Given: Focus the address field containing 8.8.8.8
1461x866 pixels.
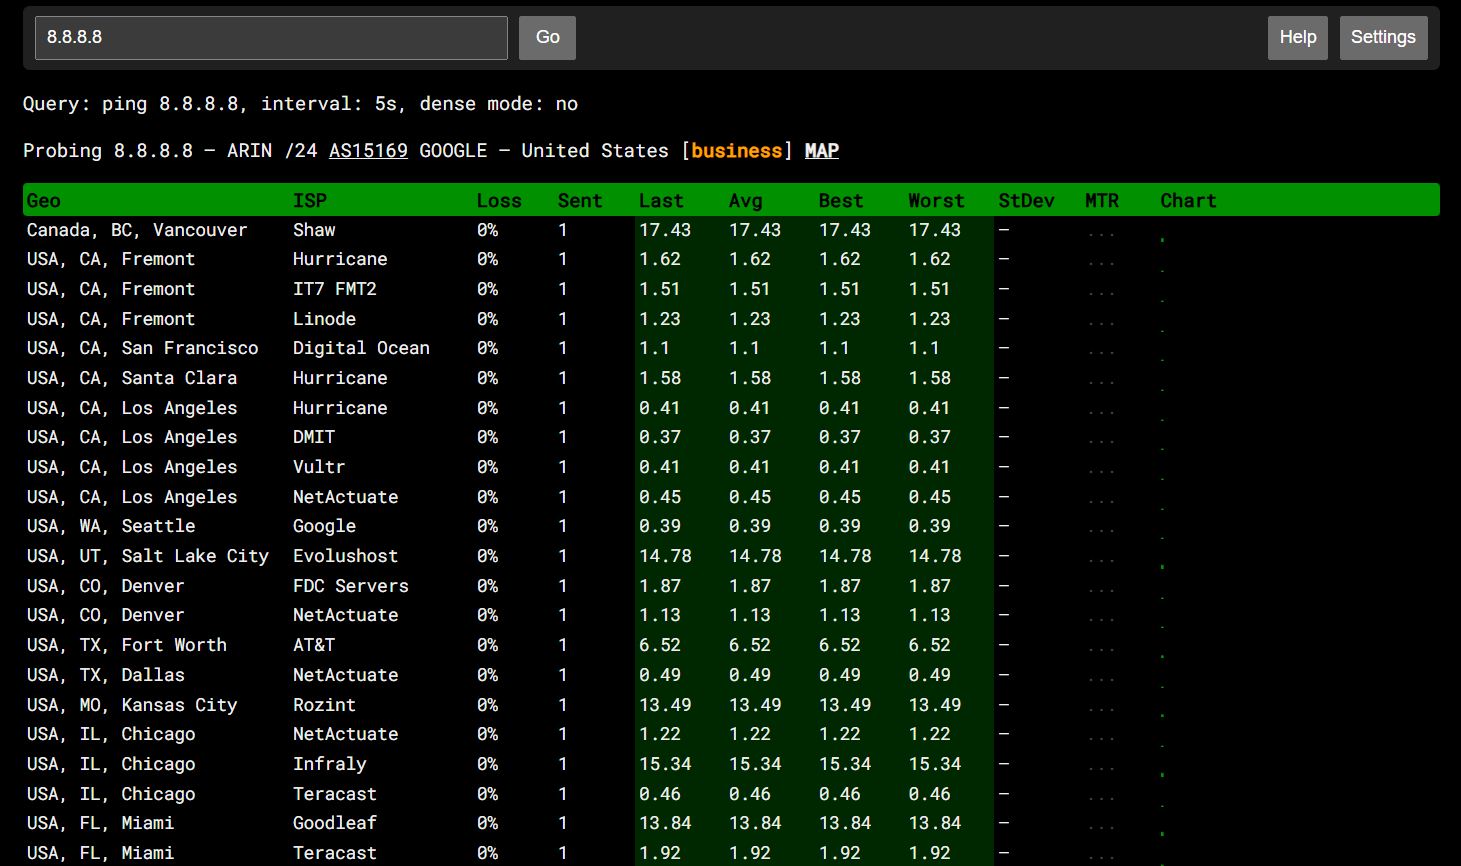Looking at the screenshot, I should point(271,38).
